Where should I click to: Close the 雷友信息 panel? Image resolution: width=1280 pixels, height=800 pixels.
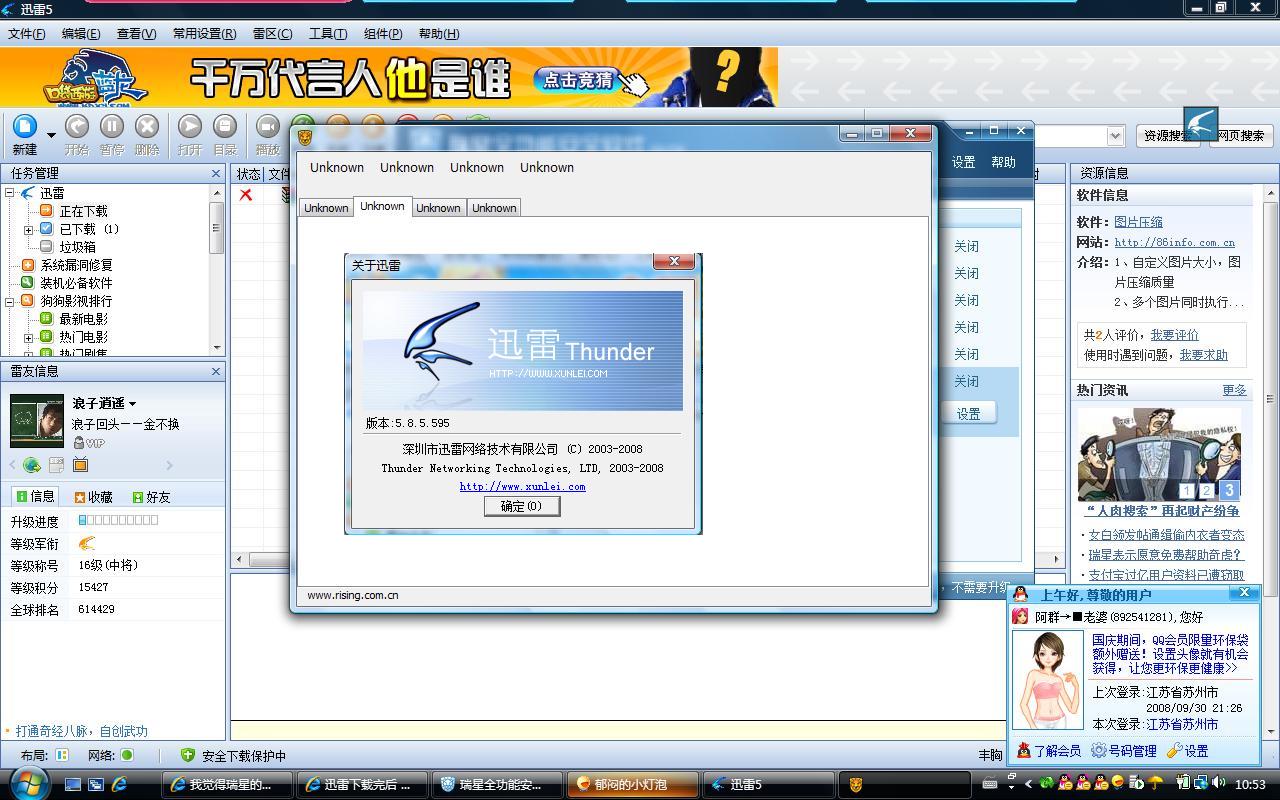pyautogui.click(x=215, y=371)
